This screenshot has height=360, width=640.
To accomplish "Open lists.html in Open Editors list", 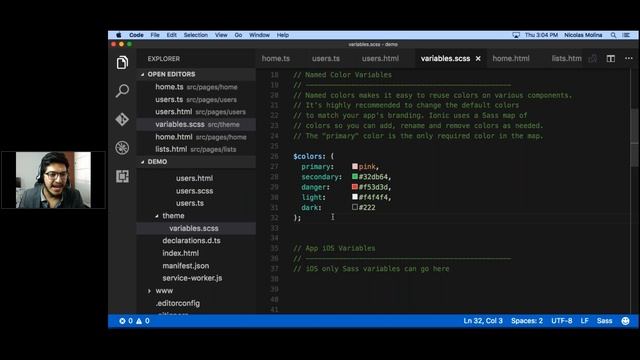I will point(196,149).
